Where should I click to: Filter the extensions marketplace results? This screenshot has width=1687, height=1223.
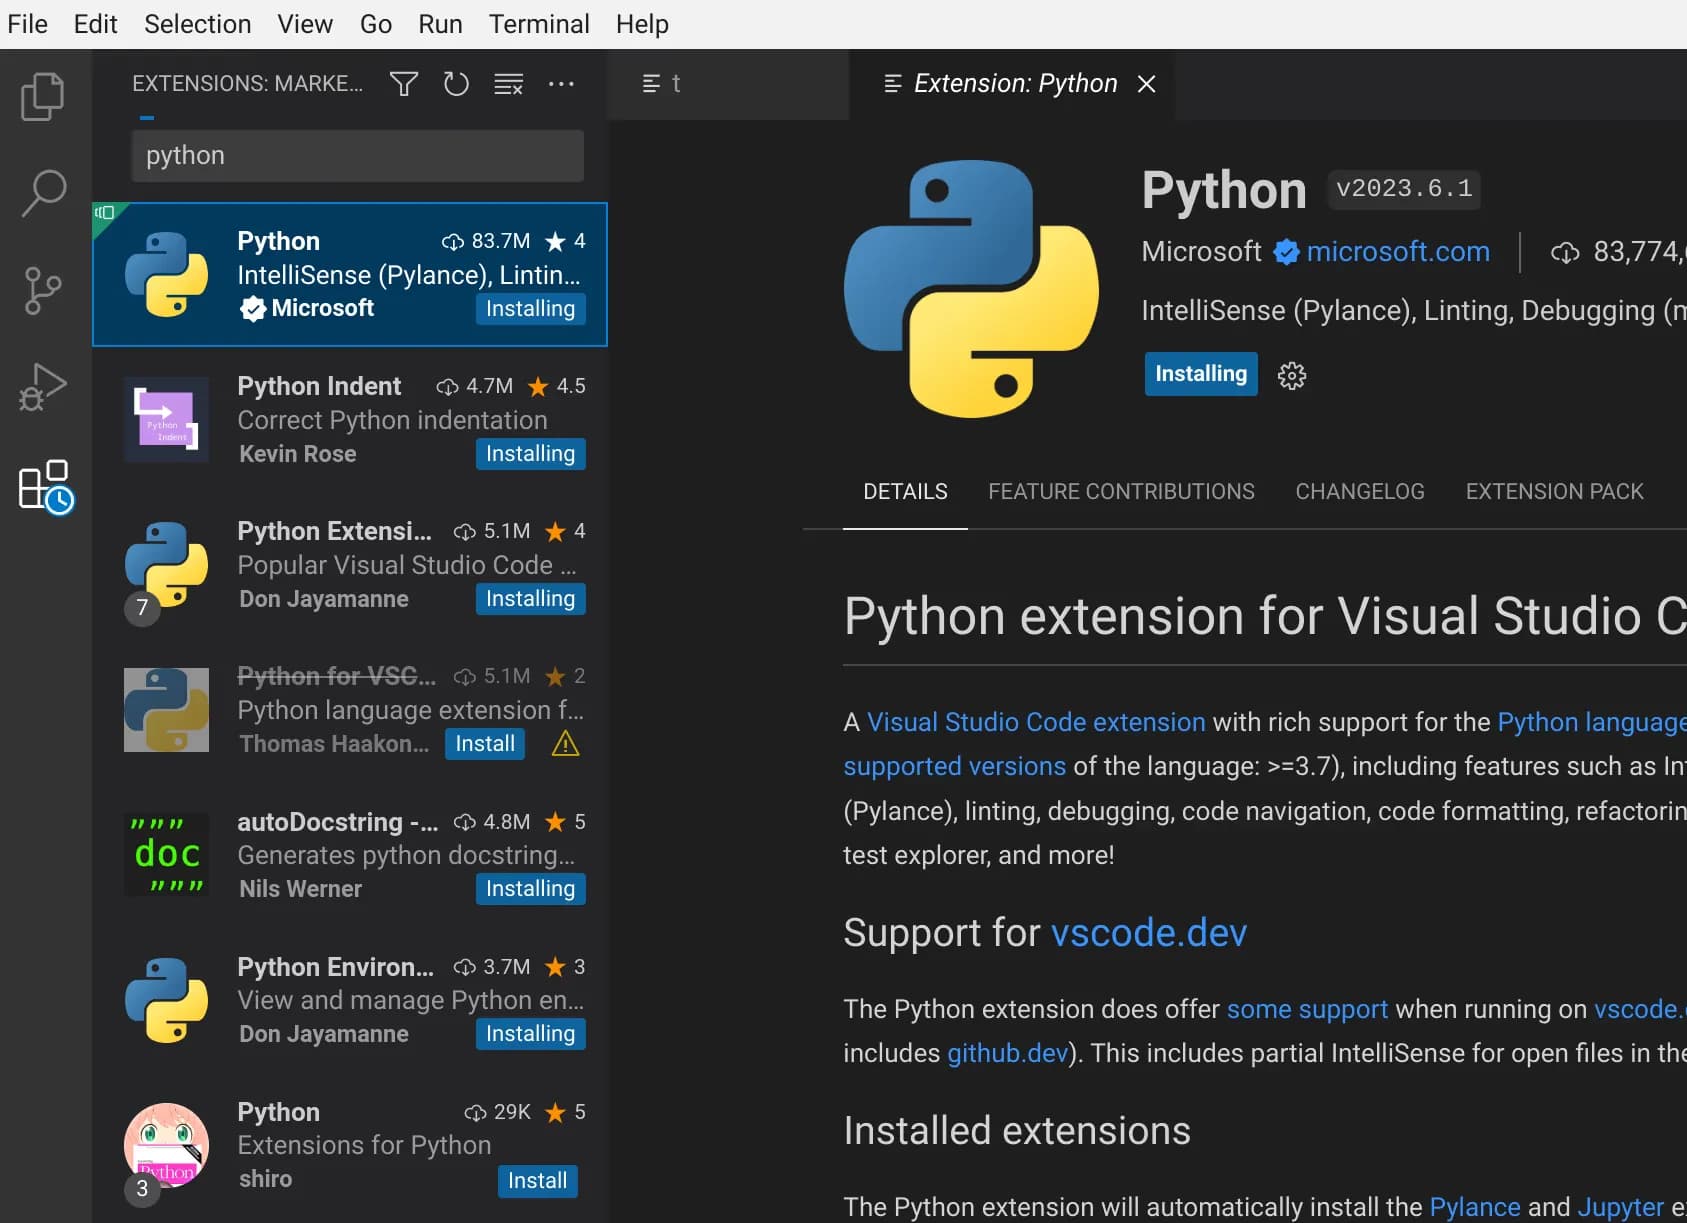point(404,84)
